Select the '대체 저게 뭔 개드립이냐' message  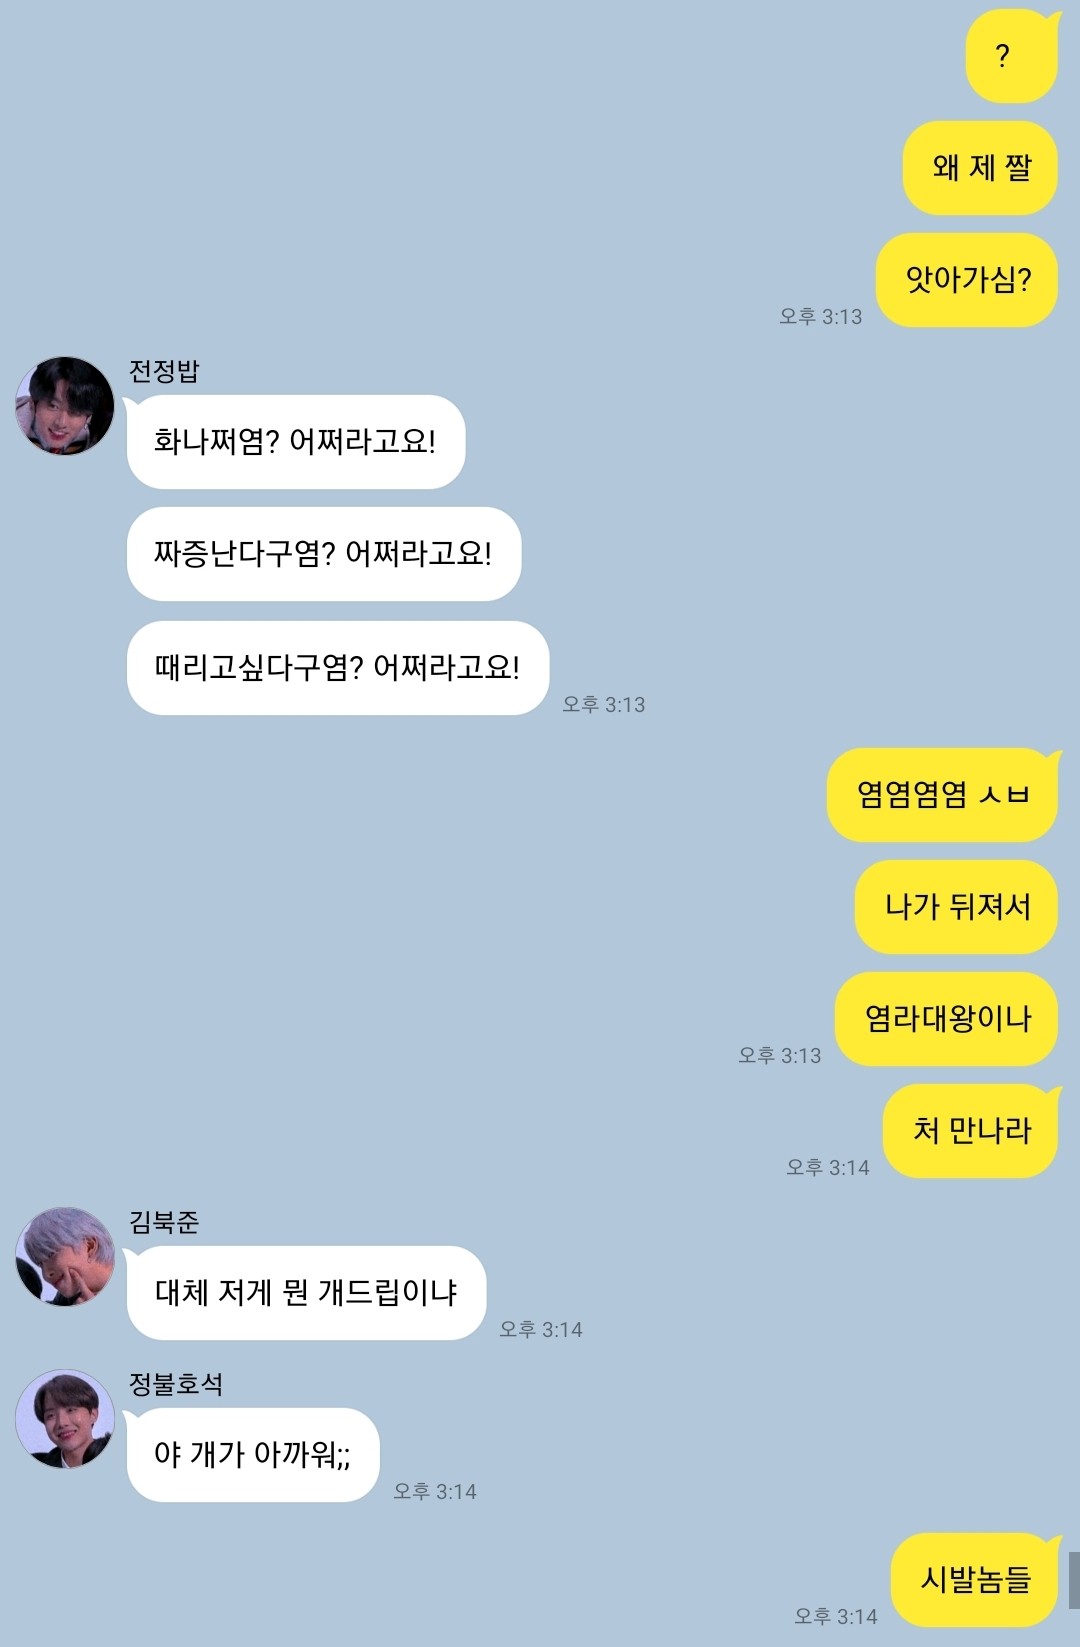(306, 1293)
